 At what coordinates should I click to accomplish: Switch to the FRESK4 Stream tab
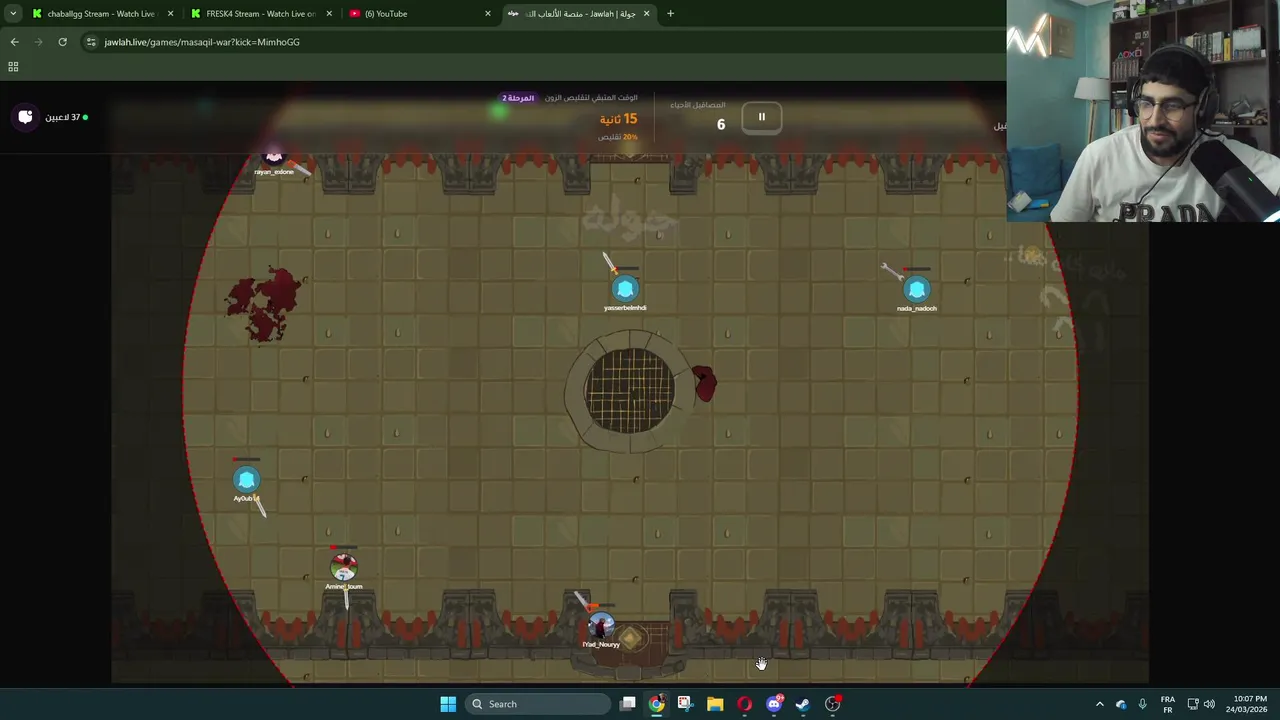tap(259, 14)
